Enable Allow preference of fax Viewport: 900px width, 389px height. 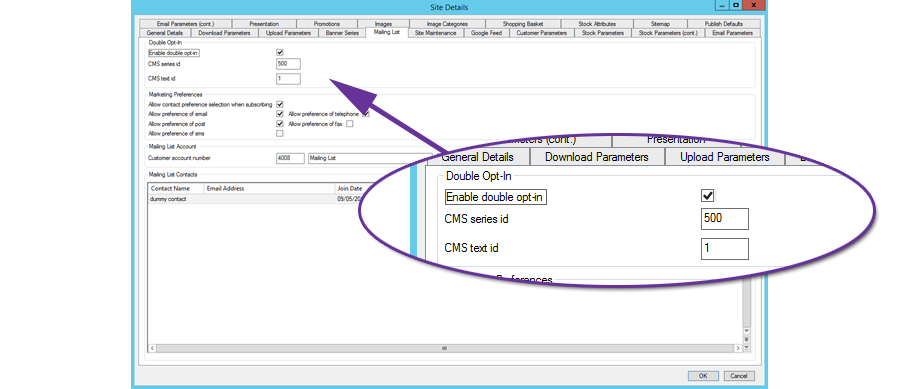pyautogui.click(x=350, y=123)
